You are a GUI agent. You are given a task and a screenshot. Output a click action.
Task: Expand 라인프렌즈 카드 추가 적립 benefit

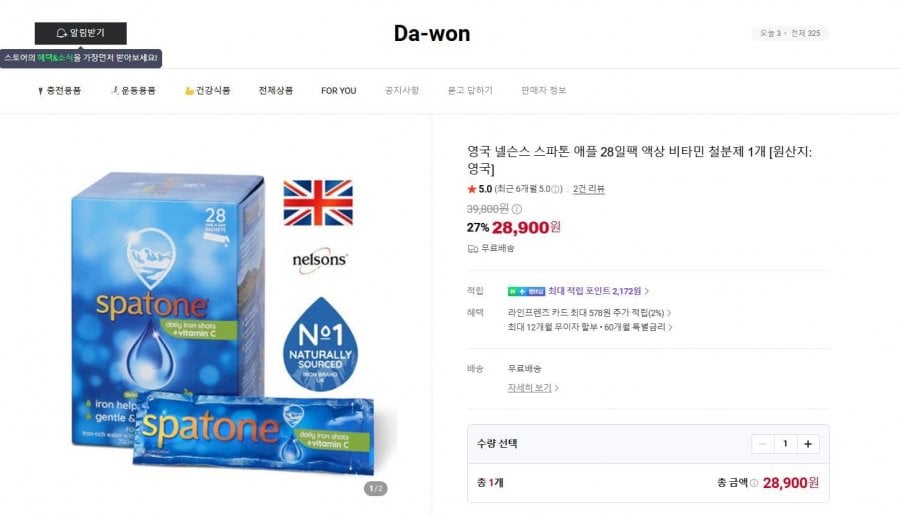coord(589,313)
